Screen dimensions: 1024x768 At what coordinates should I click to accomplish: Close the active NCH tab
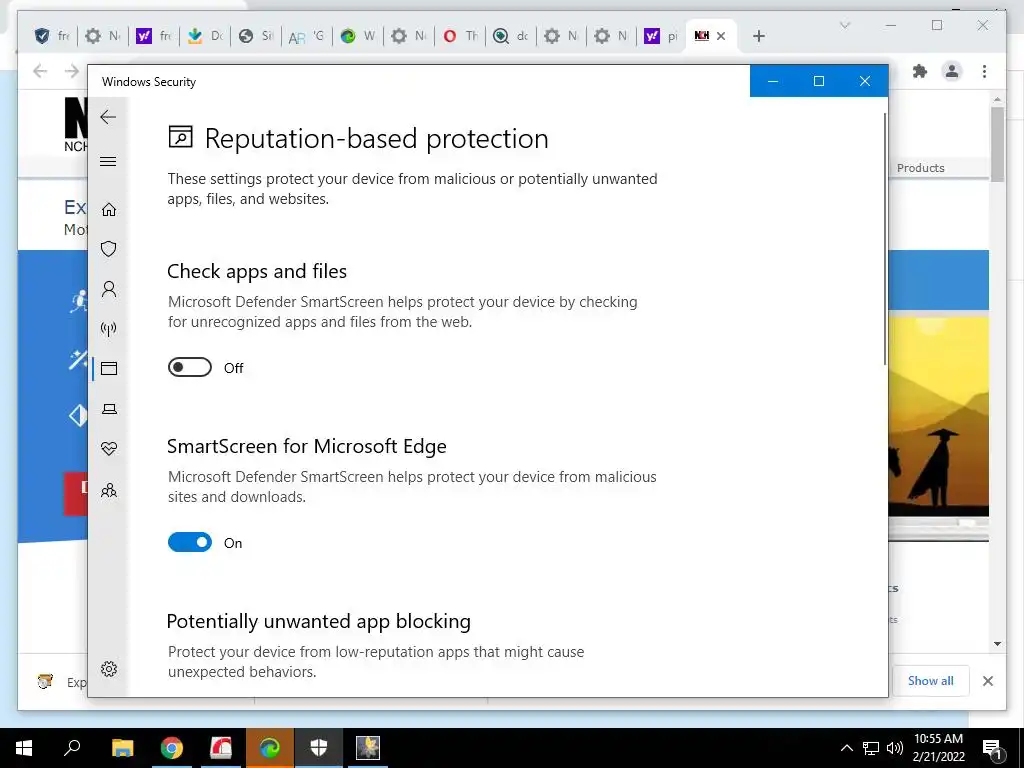pos(721,36)
